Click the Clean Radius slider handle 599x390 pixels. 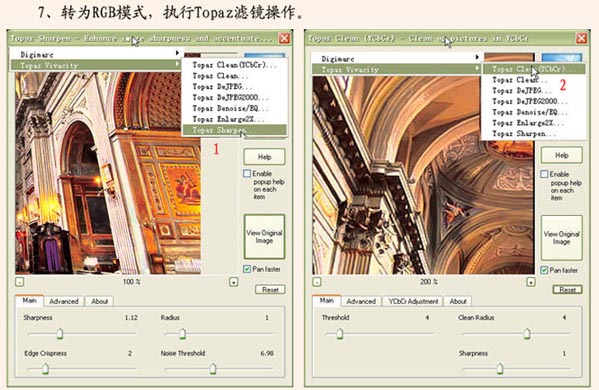[x=527, y=333]
